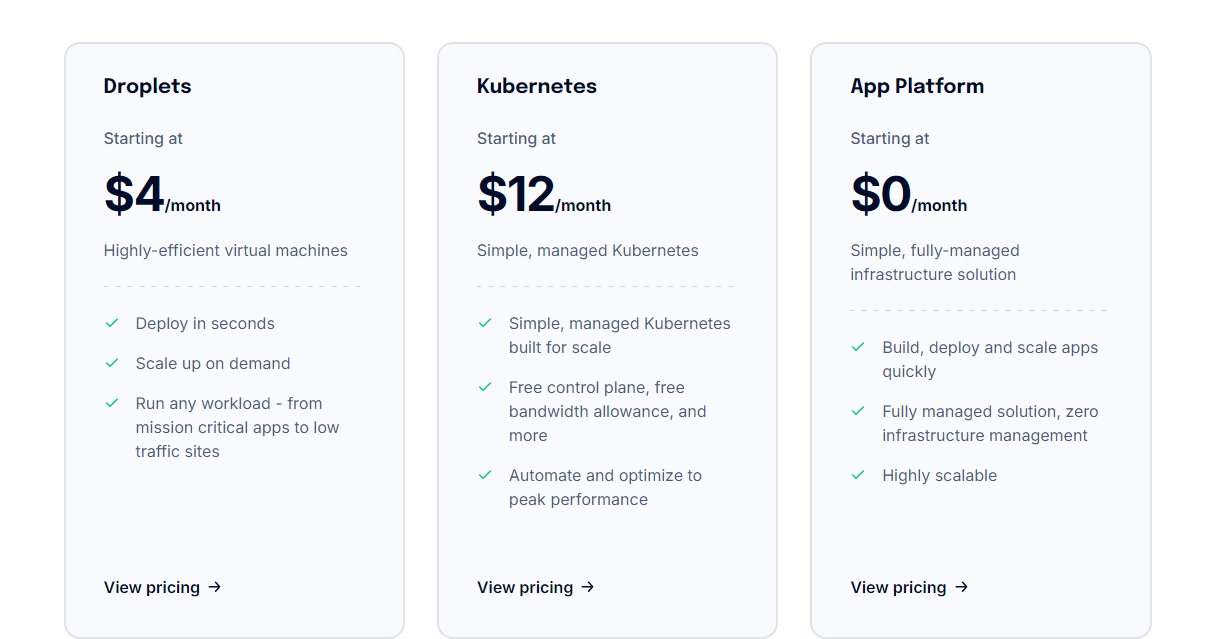Click the checkmark beside Build, deploy and scale apps
Viewport: 1228px width, 639px height.
858,347
